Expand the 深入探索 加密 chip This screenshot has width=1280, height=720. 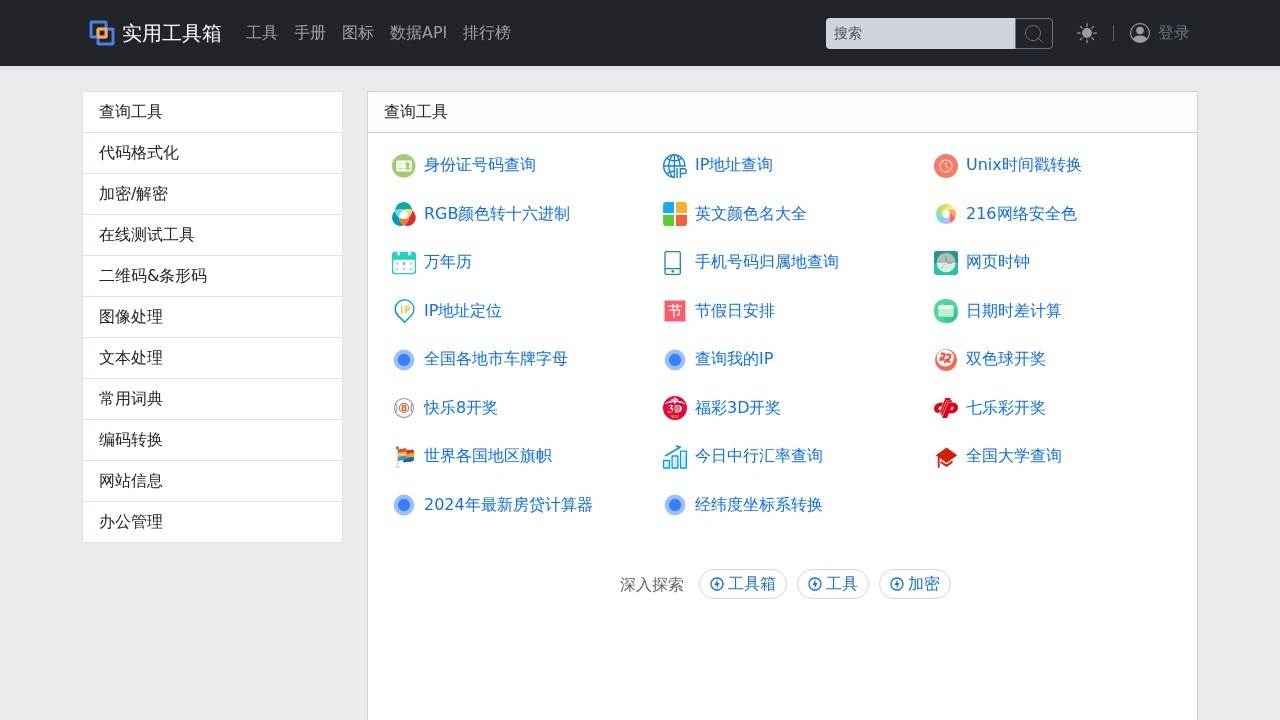(914, 584)
